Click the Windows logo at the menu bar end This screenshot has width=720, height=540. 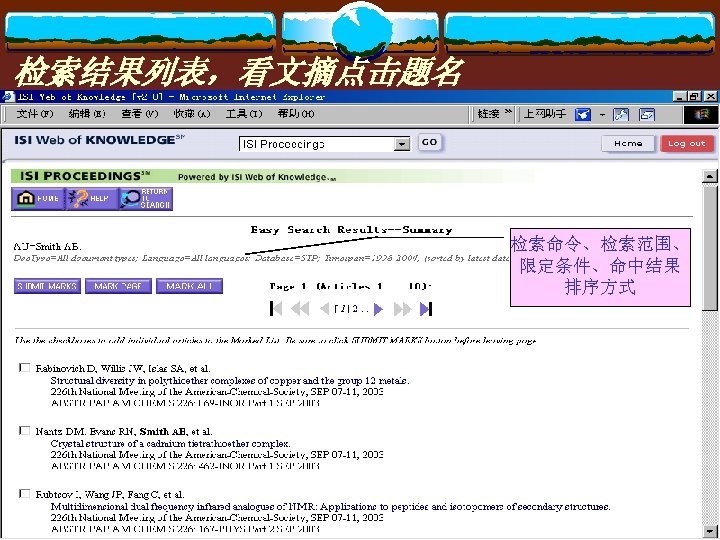[x=701, y=114]
